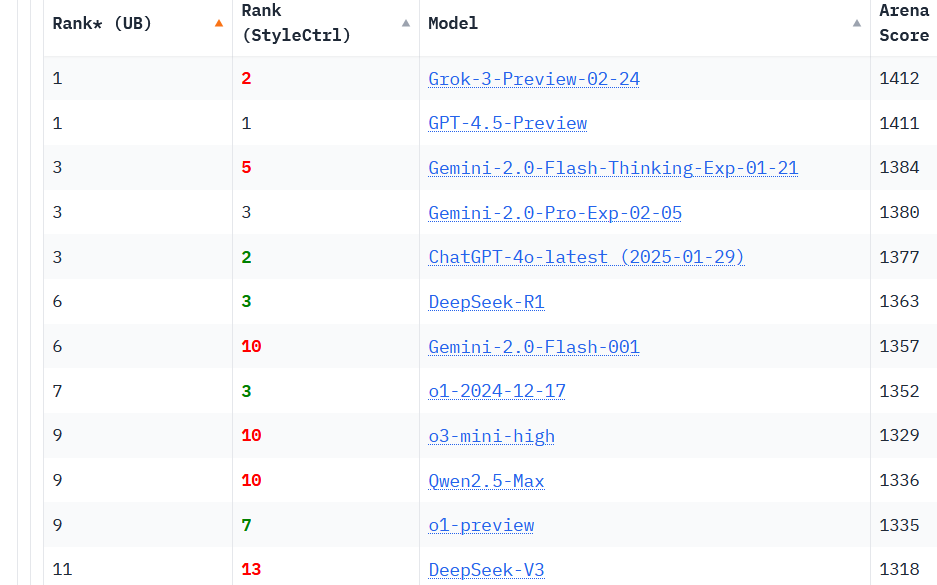Open the o3-mini-high model link

[491, 436]
